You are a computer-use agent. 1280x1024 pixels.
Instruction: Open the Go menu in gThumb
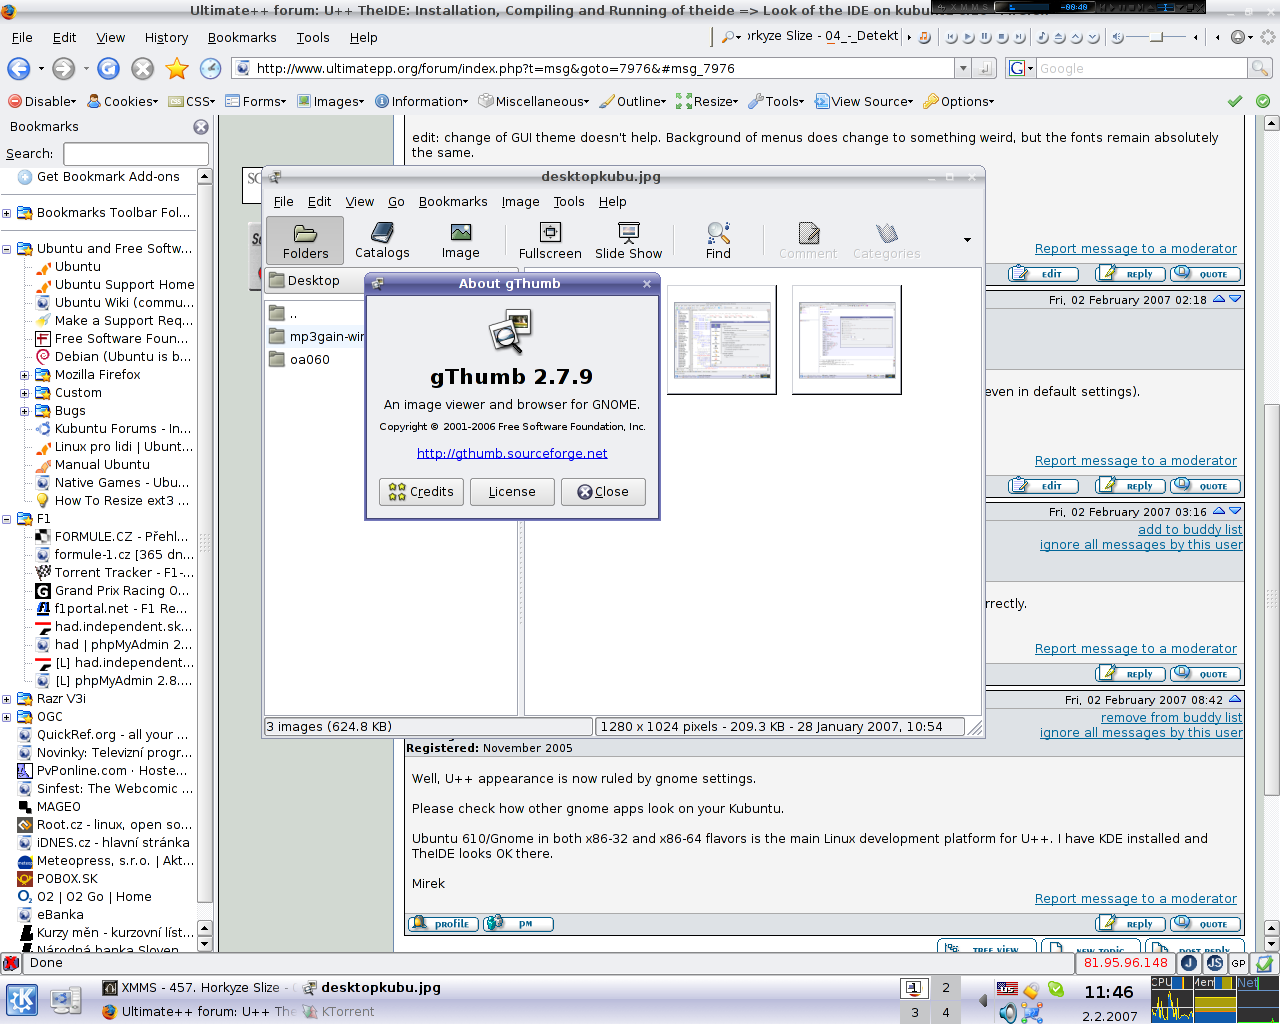click(x=396, y=201)
